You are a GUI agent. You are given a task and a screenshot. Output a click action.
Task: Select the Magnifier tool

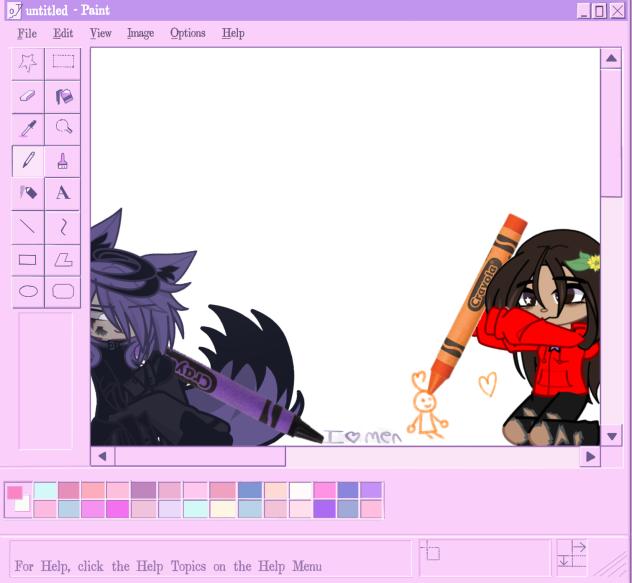(x=63, y=128)
